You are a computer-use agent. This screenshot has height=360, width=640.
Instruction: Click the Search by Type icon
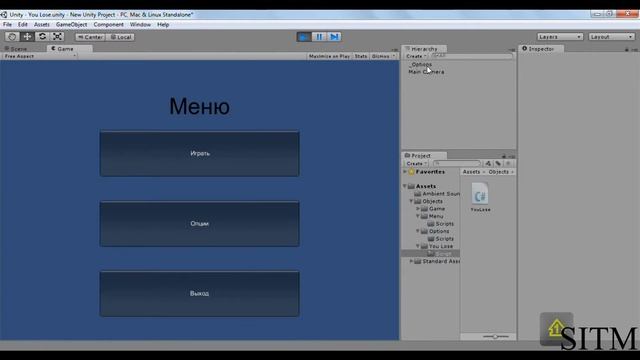488,163
